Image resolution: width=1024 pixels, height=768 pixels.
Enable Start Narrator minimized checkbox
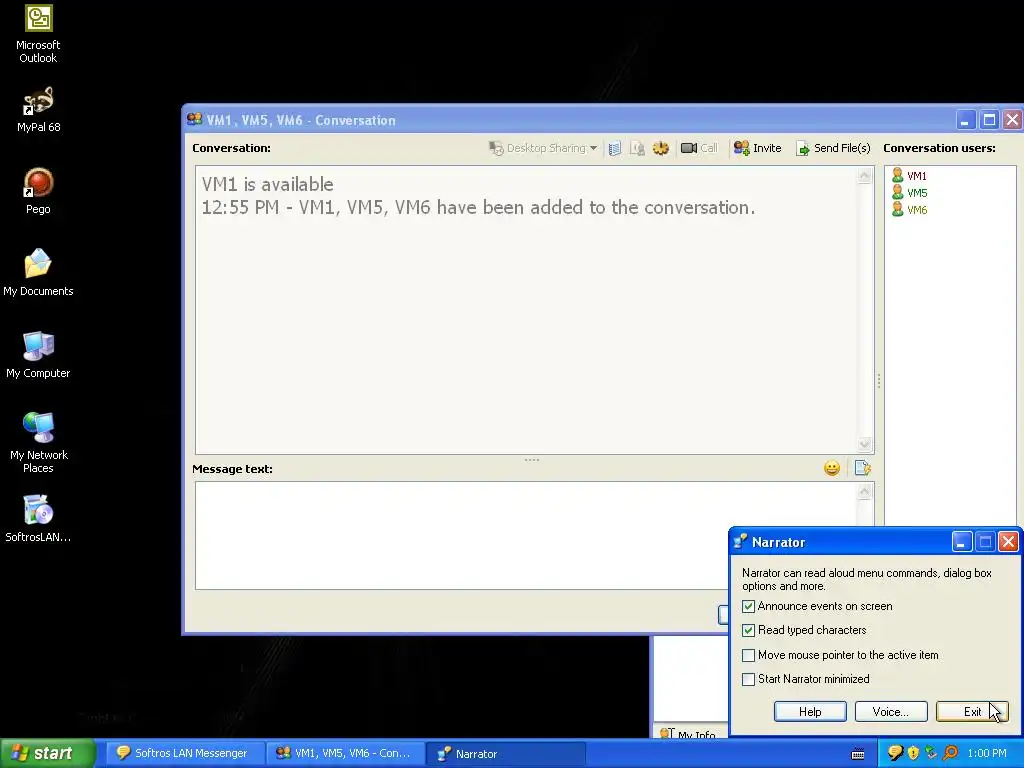click(748, 679)
